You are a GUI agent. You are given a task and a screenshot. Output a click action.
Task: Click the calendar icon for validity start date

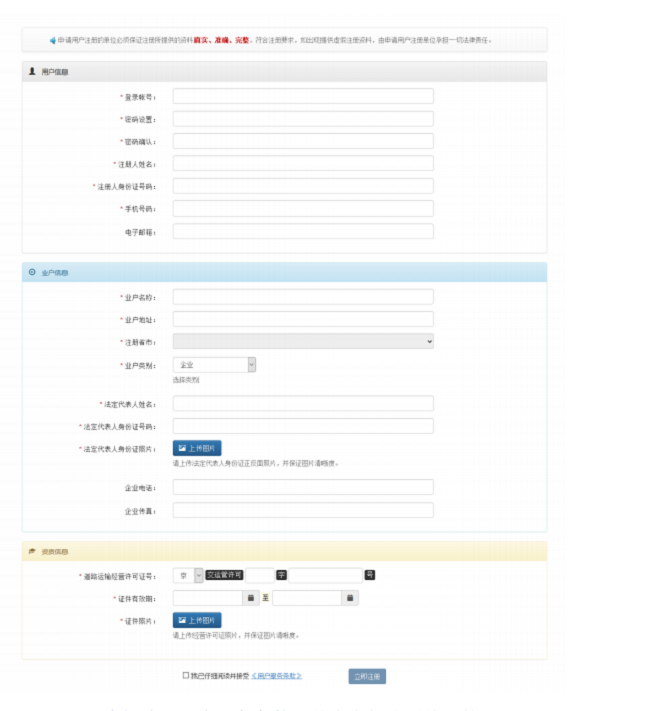tap(251, 598)
